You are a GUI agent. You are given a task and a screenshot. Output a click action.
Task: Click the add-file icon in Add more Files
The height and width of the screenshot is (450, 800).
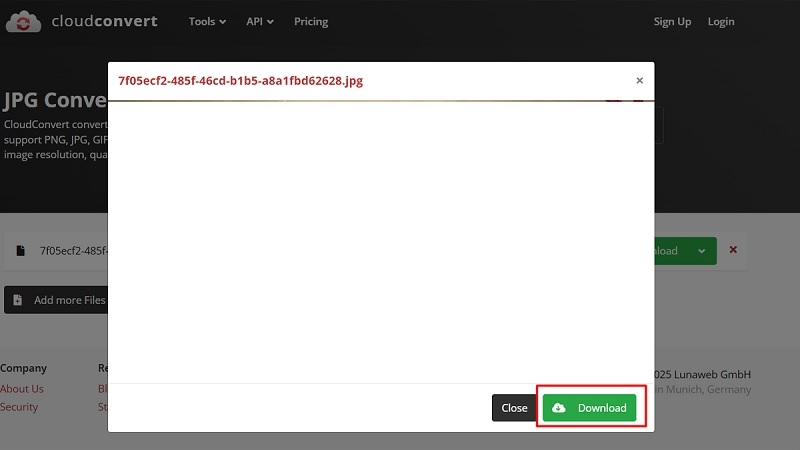(17, 300)
